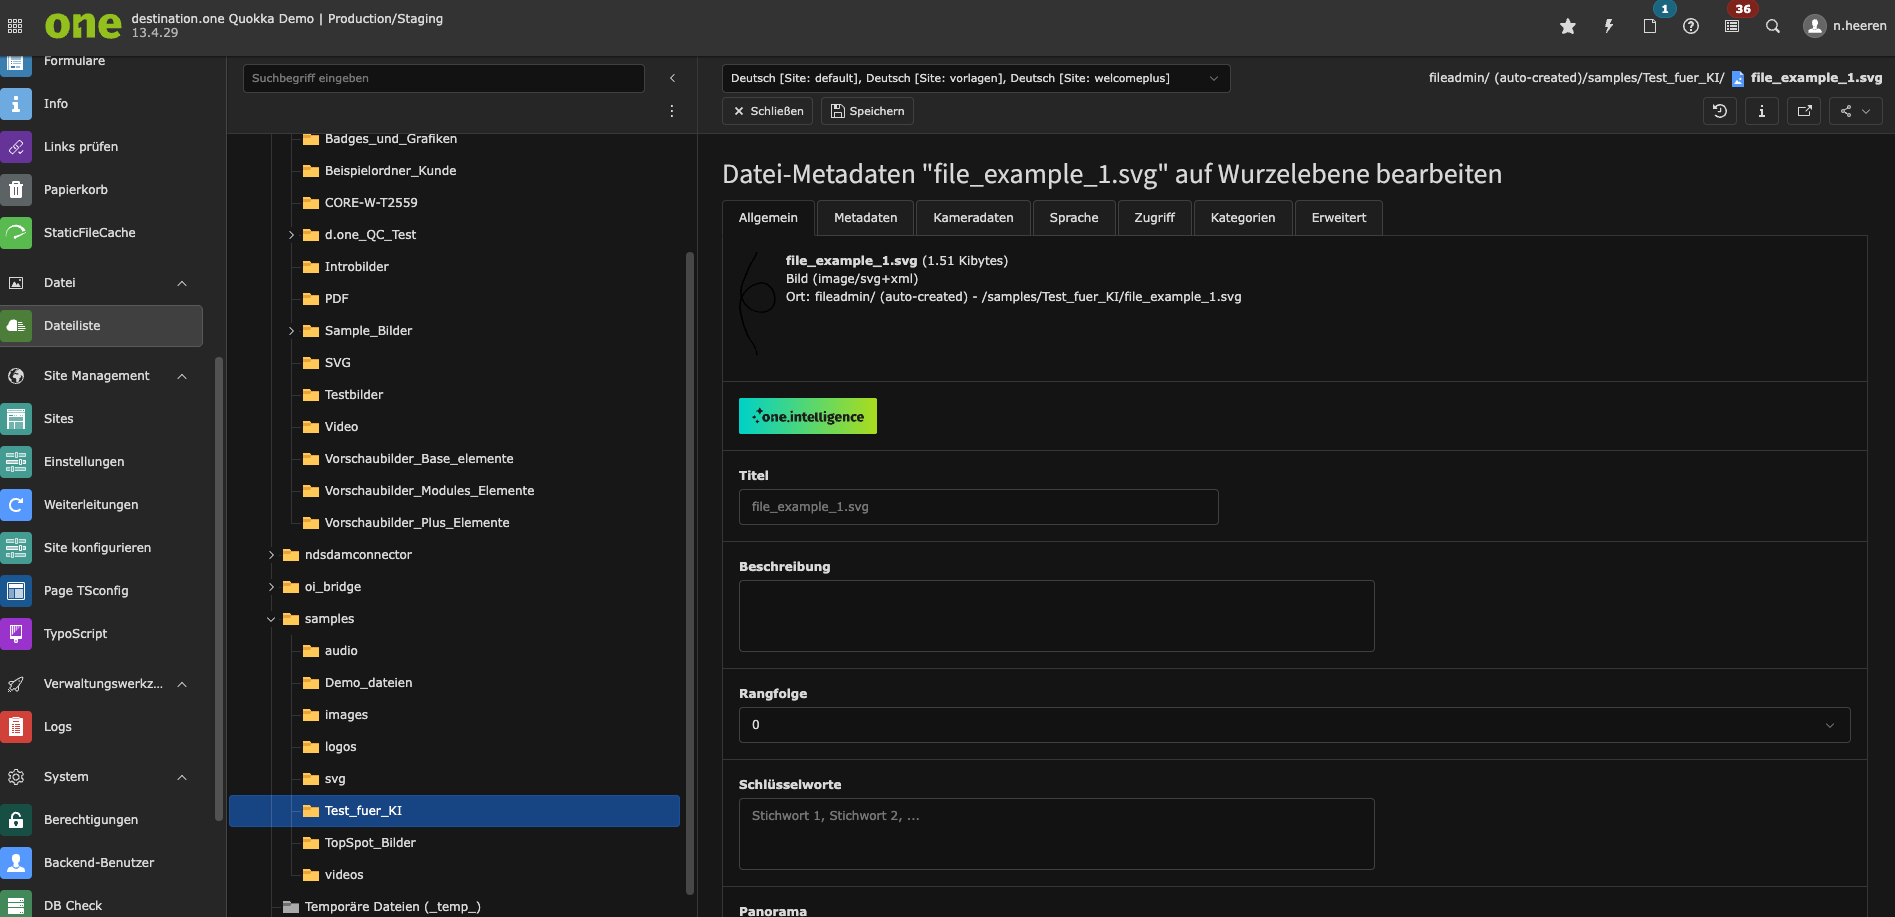Open the bookmarks star icon
This screenshot has height=917, width=1895.
pyautogui.click(x=1568, y=26)
